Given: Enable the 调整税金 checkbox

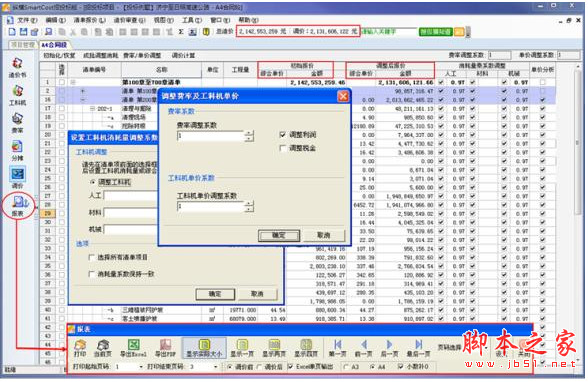Looking at the screenshot, I should click(283, 148).
